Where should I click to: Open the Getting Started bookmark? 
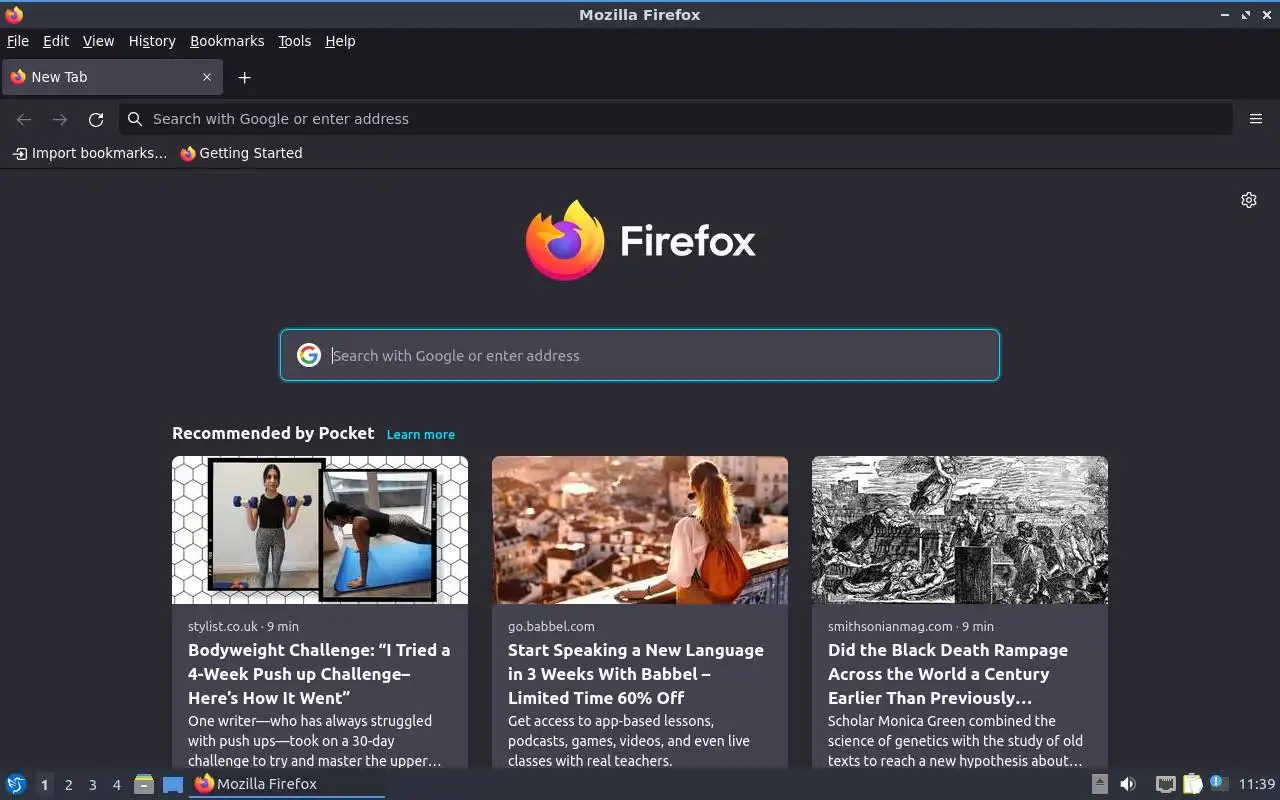[241, 153]
